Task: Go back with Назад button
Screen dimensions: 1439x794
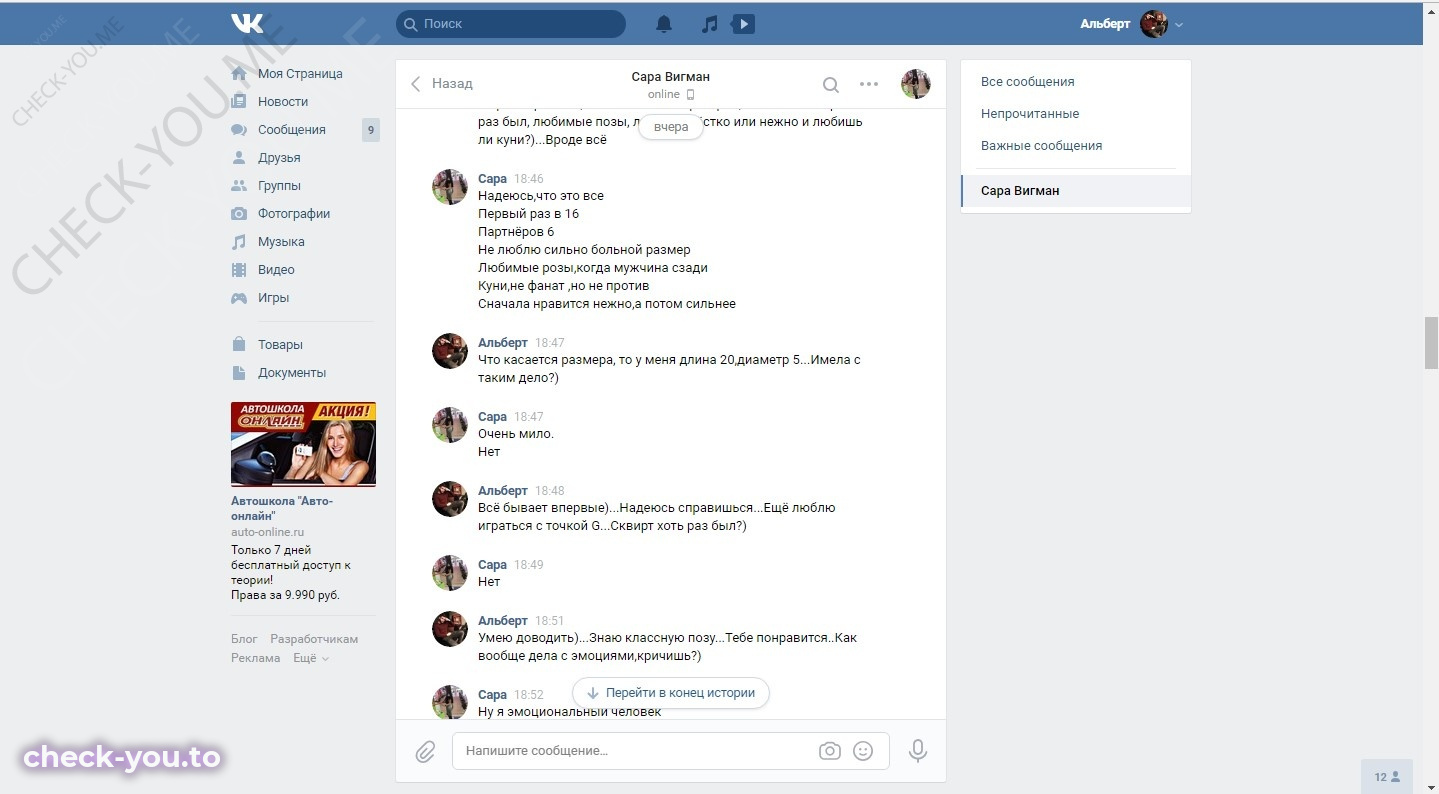Action: pos(442,84)
